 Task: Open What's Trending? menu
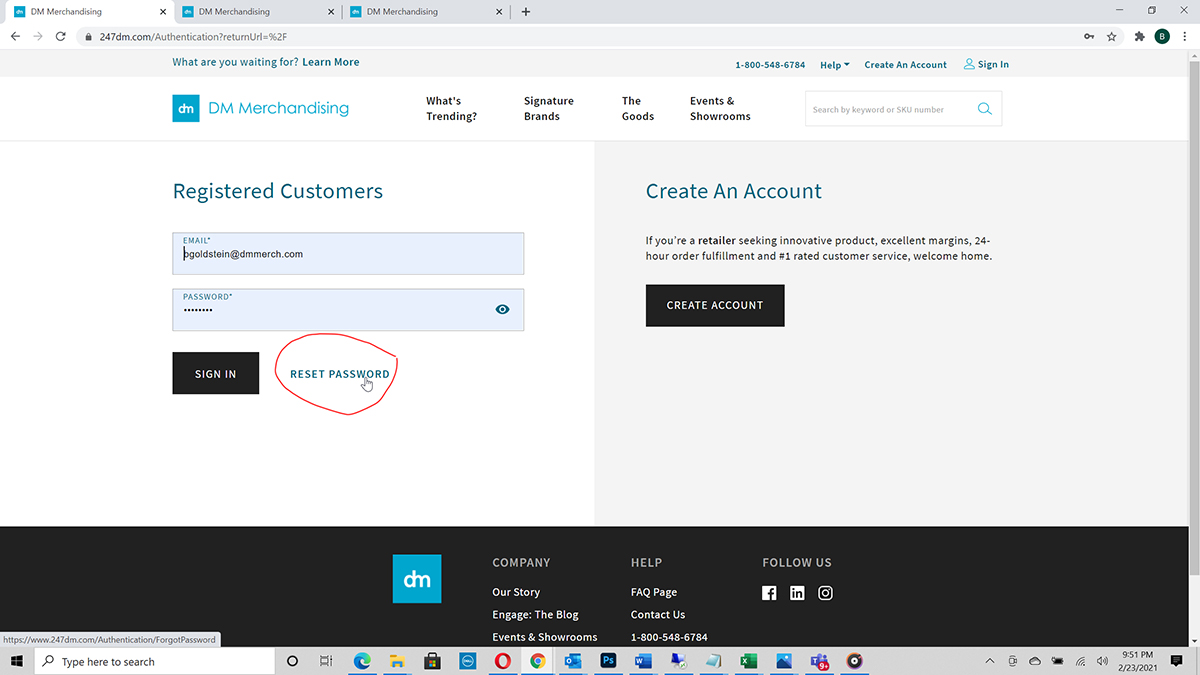pos(451,109)
